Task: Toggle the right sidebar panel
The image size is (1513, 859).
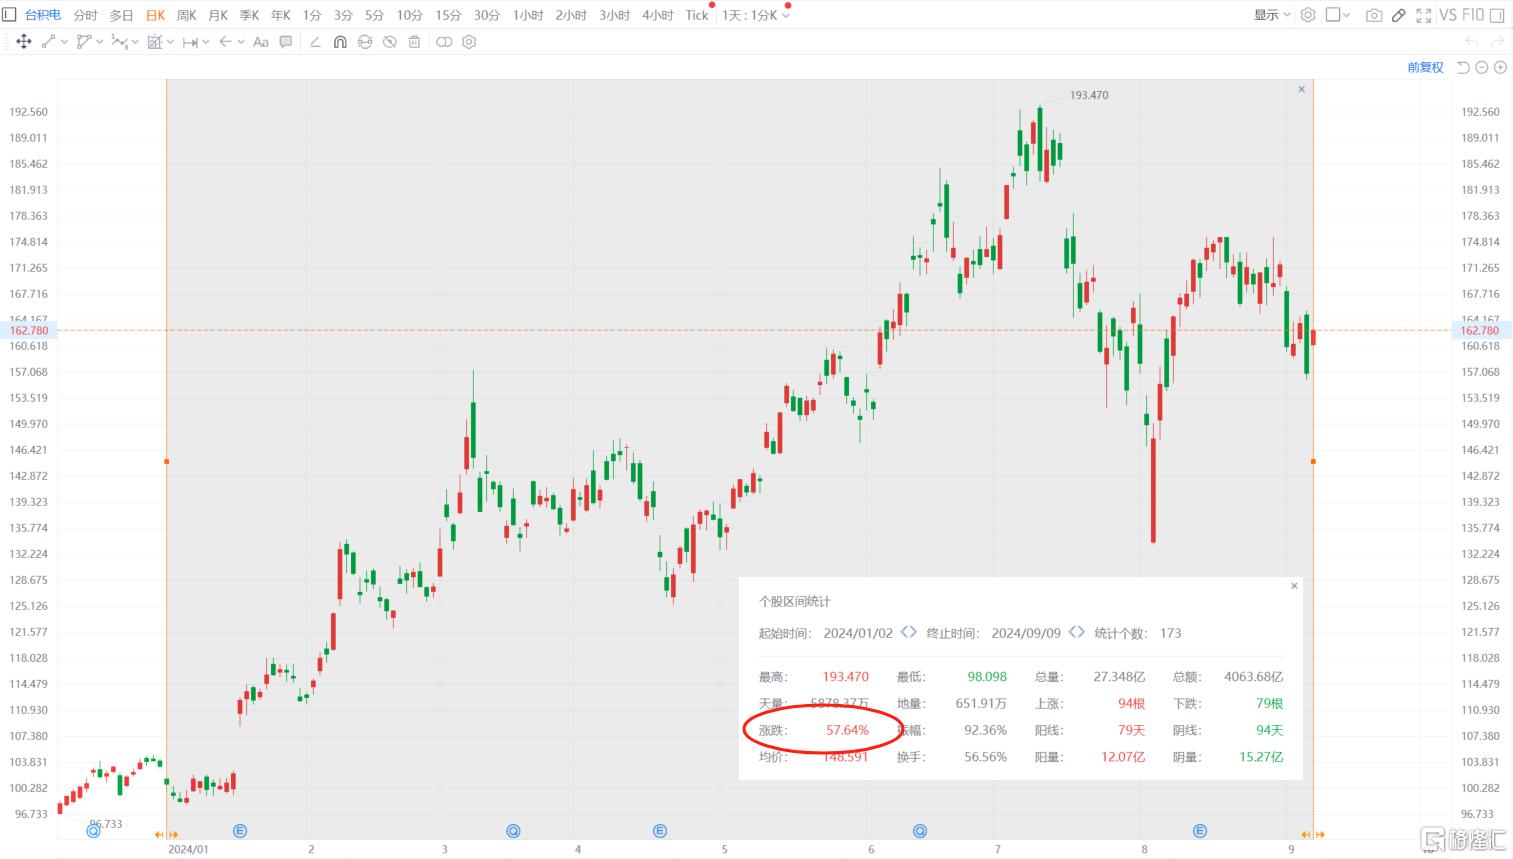Action: tap(1497, 15)
